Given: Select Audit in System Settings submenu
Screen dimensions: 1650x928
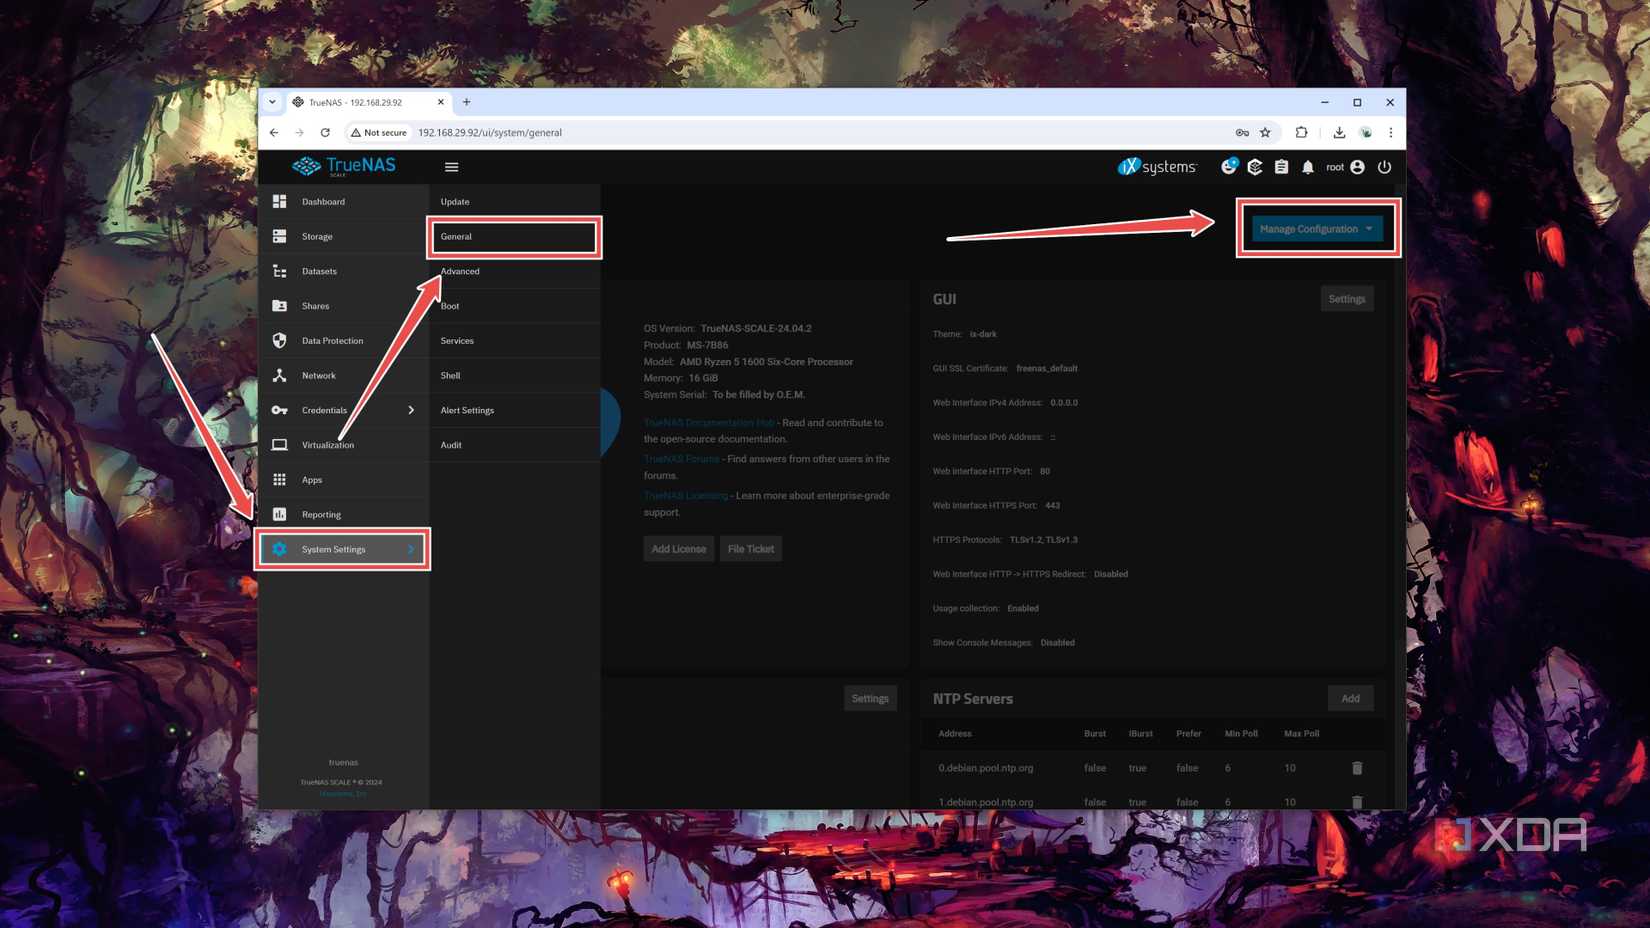Looking at the screenshot, I should [x=515, y=445].
